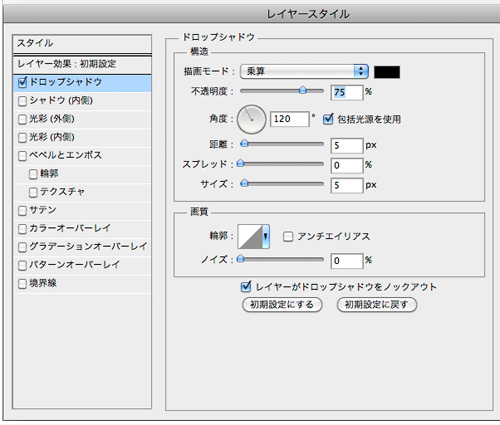Image resolution: width=500 pixels, height=425 pixels.
Task: Click the 距離 distance slider handle
Action: (245, 143)
